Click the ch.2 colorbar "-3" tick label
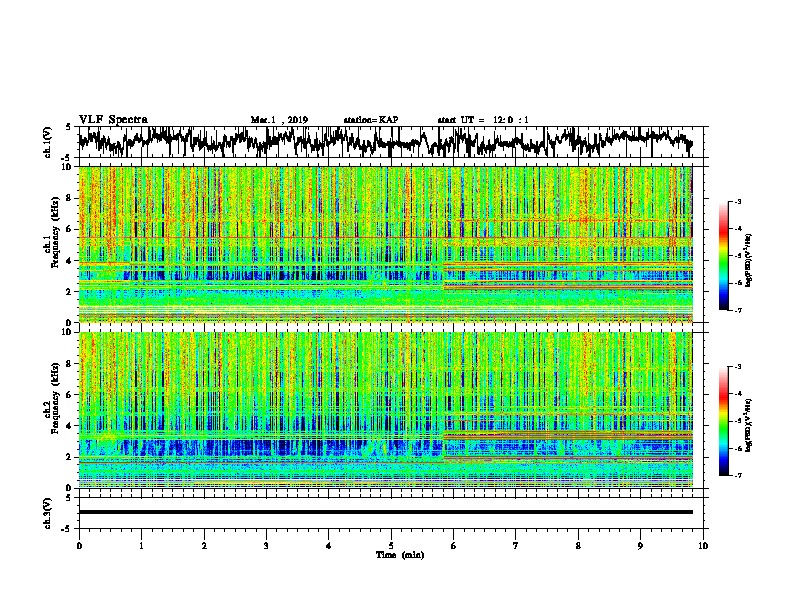This screenshot has height=612, width=792. (737, 367)
